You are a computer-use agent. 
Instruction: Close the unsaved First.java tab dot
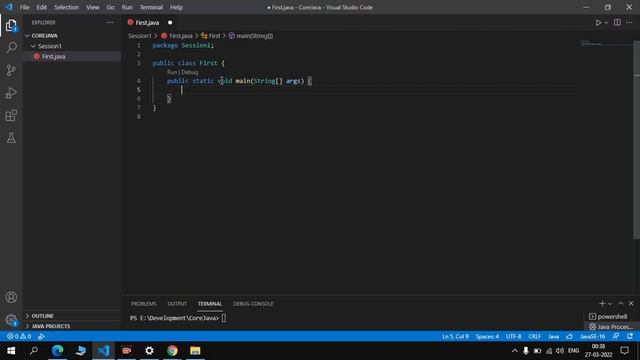click(x=170, y=22)
